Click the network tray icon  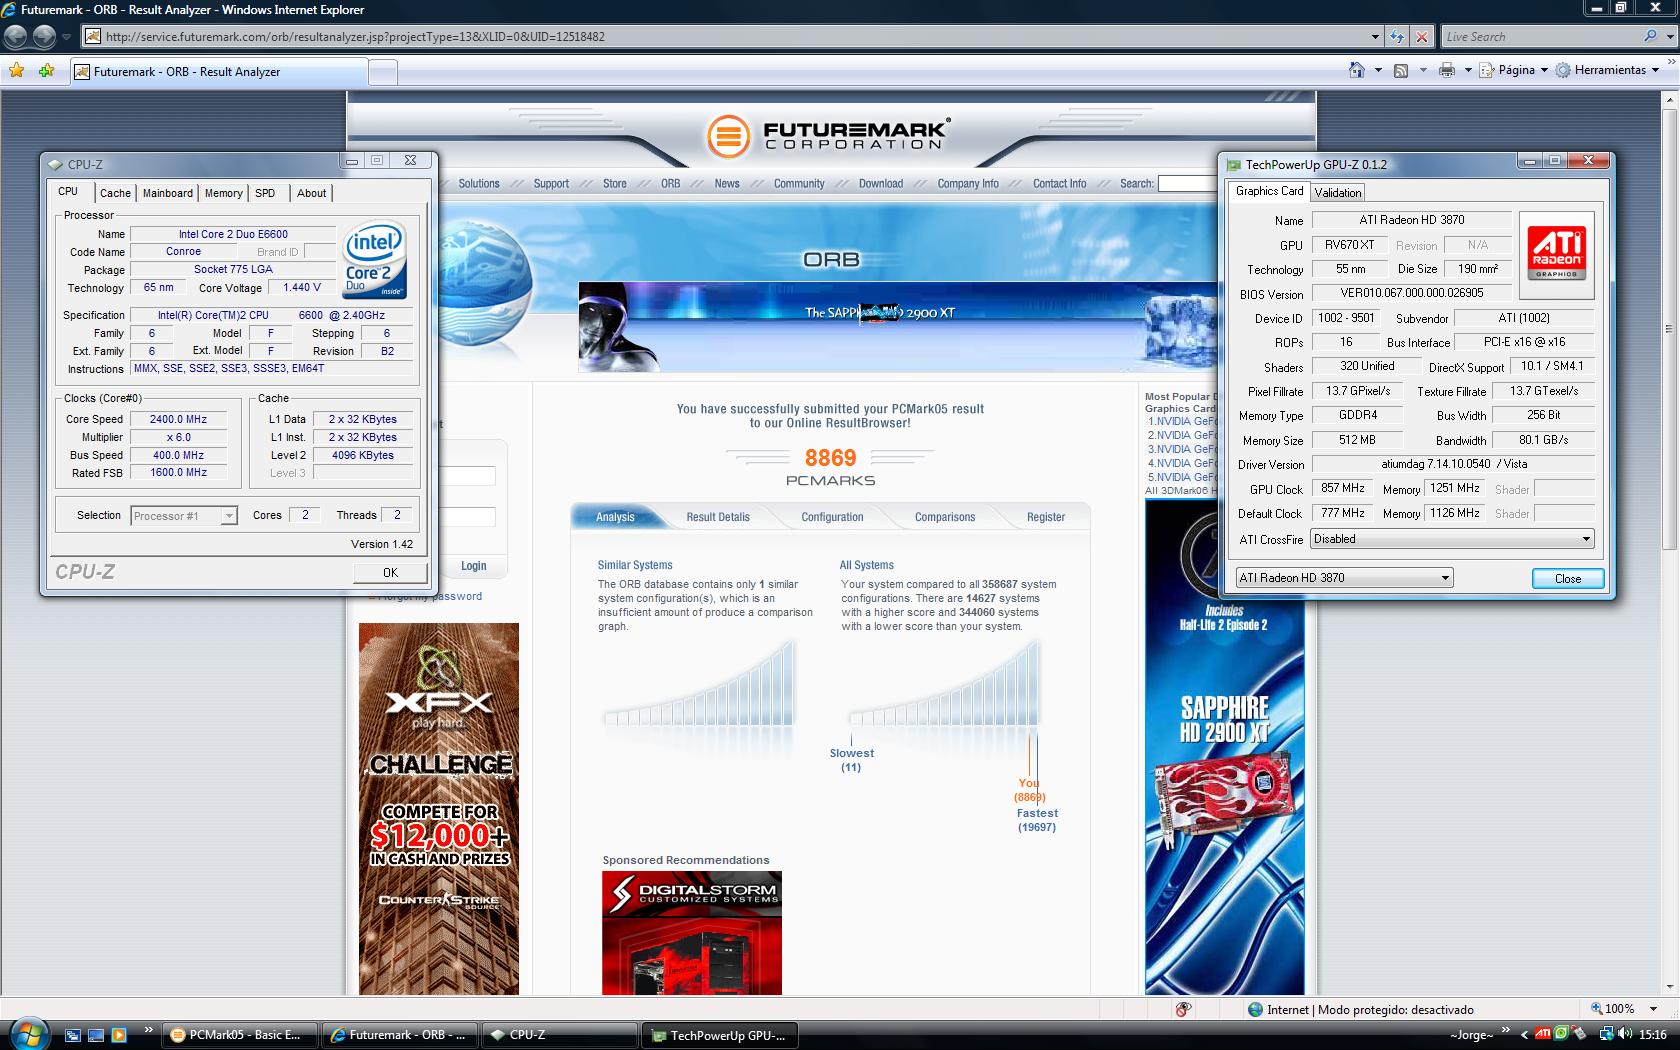coord(1606,1034)
